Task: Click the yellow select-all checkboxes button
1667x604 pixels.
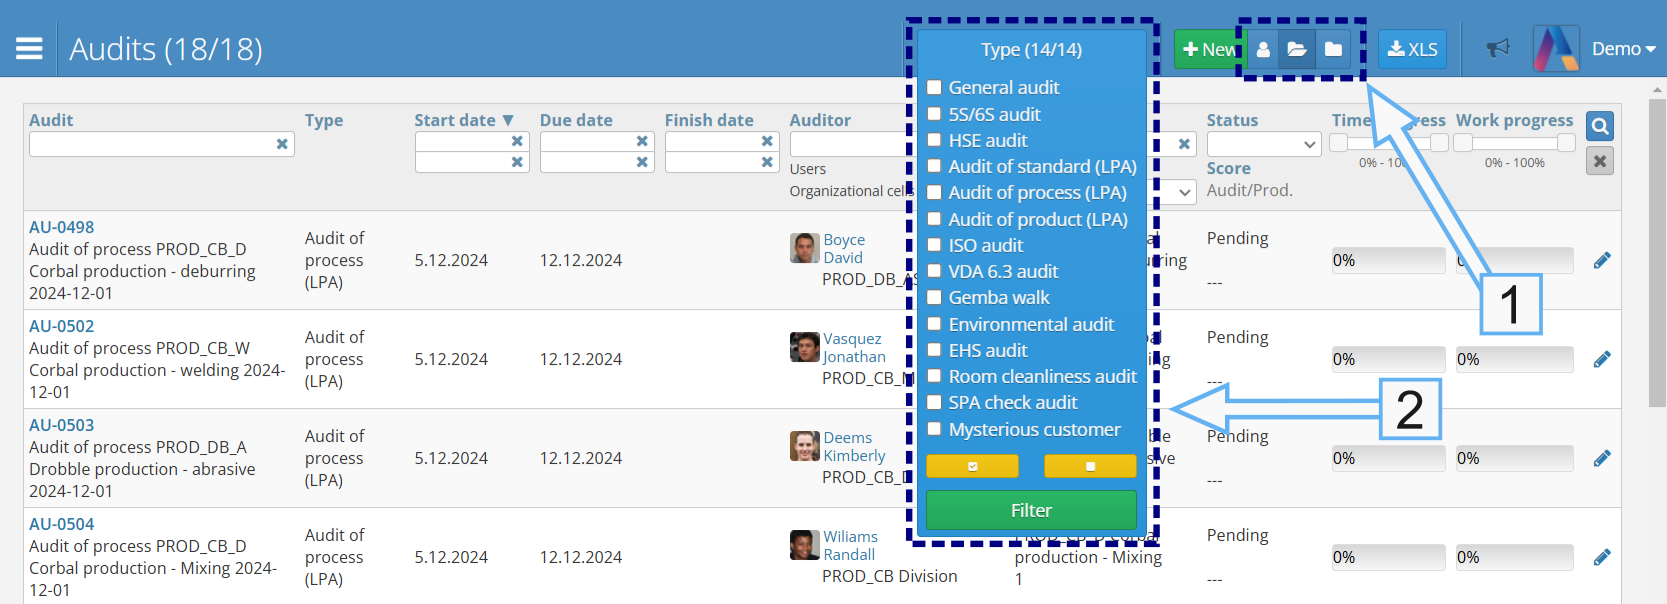Action: pyautogui.click(x=972, y=466)
